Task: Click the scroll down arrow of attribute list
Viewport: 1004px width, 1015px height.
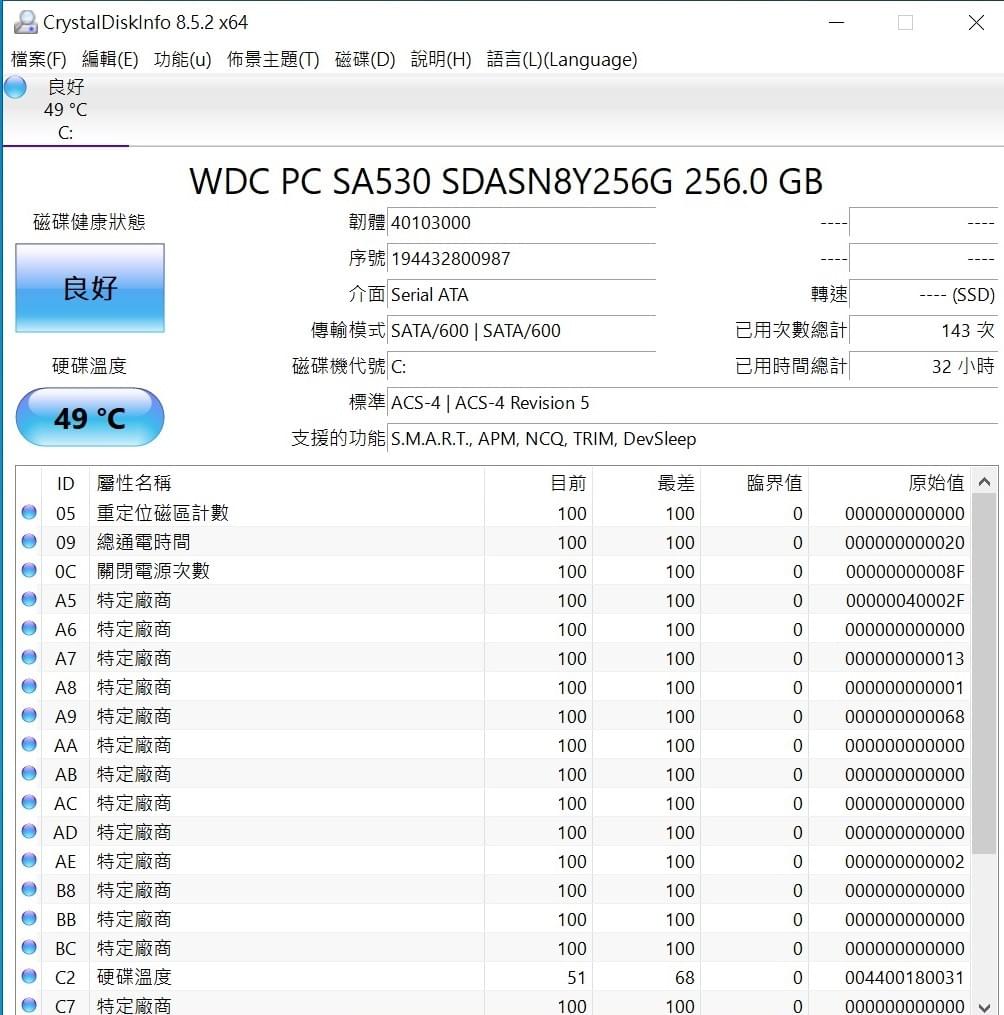Action: pos(985,1007)
